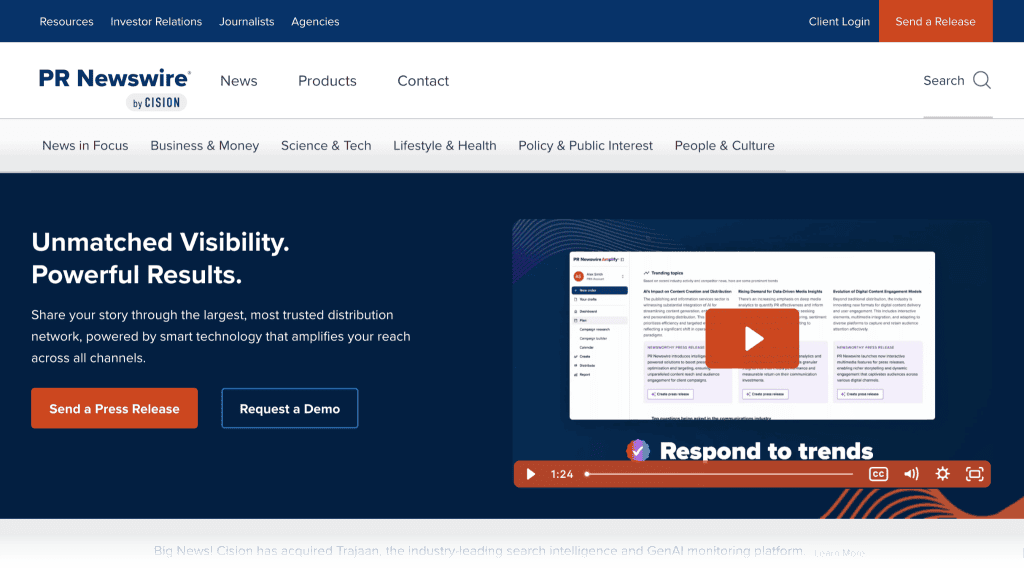Click Send a Press Release button
This screenshot has width=1024, height=568.
pos(114,408)
